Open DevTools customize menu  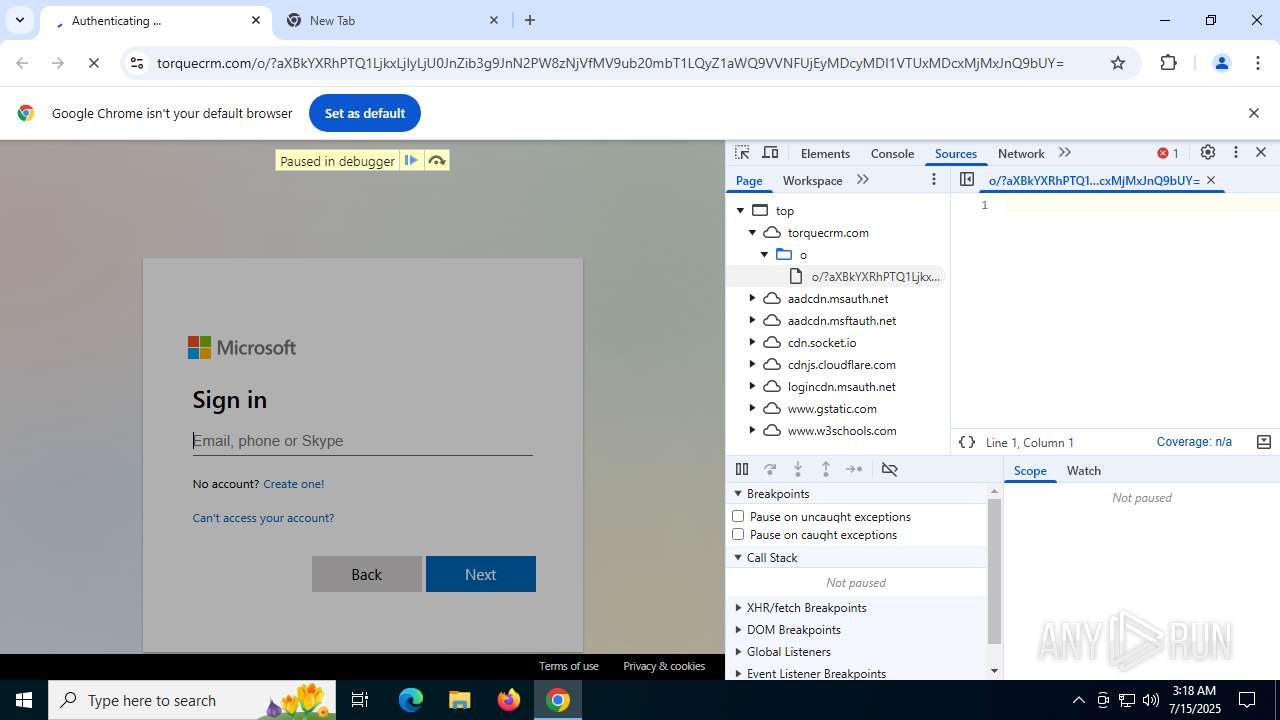click(x=1236, y=153)
